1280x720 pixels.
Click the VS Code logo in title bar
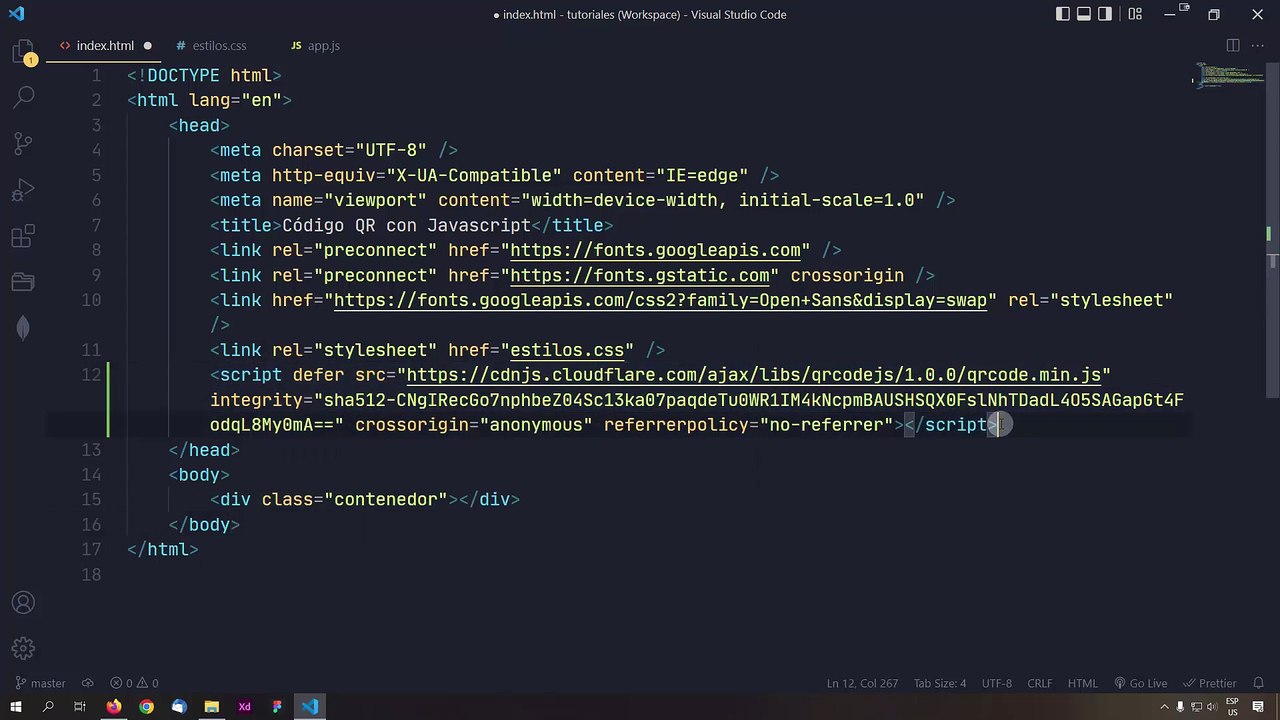pyautogui.click(x=16, y=14)
